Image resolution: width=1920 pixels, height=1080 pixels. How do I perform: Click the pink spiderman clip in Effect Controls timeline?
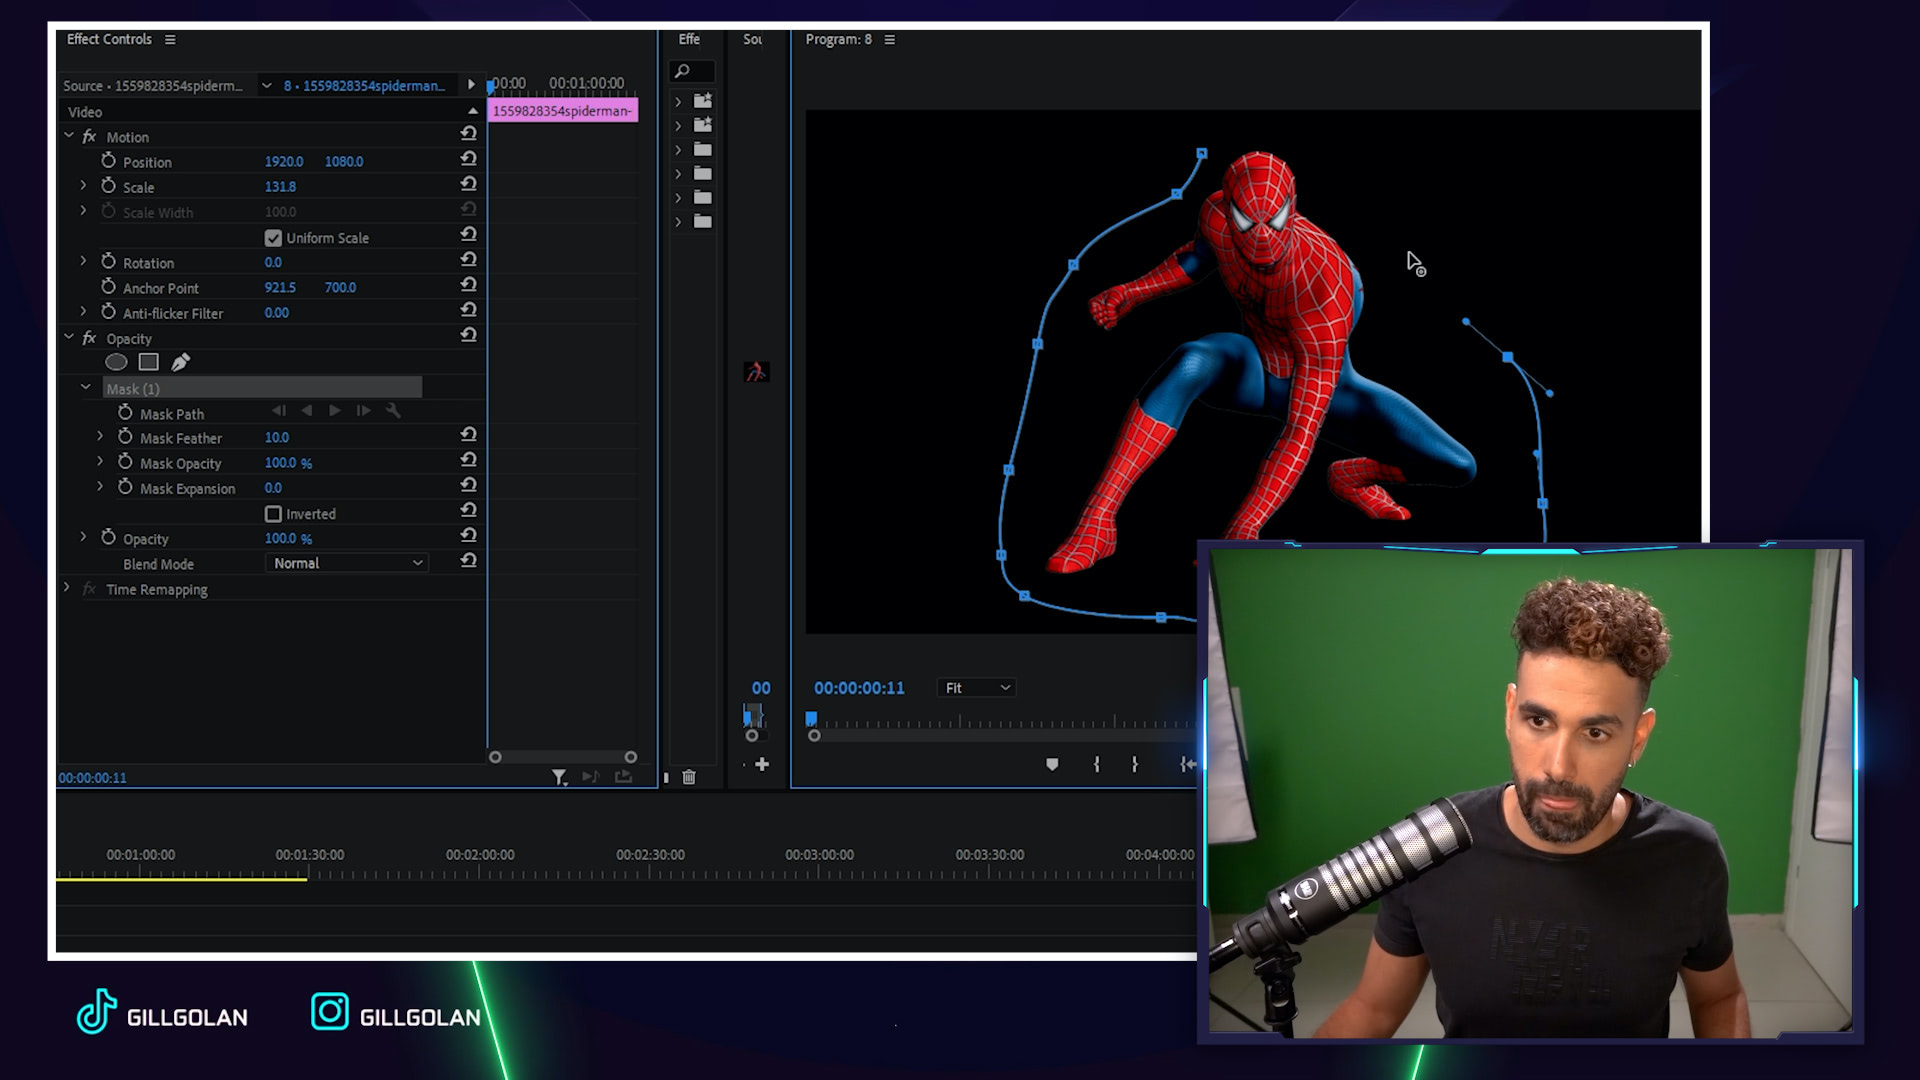(563, 111)
